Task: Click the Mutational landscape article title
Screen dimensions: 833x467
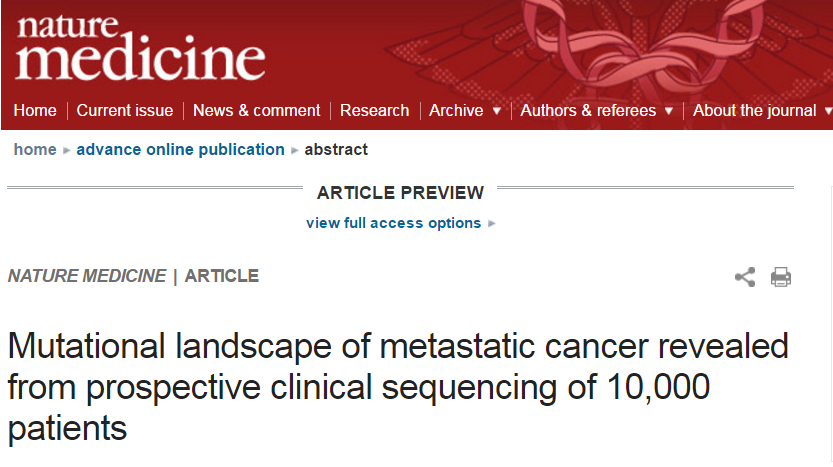Action: [x=398, y=387]
